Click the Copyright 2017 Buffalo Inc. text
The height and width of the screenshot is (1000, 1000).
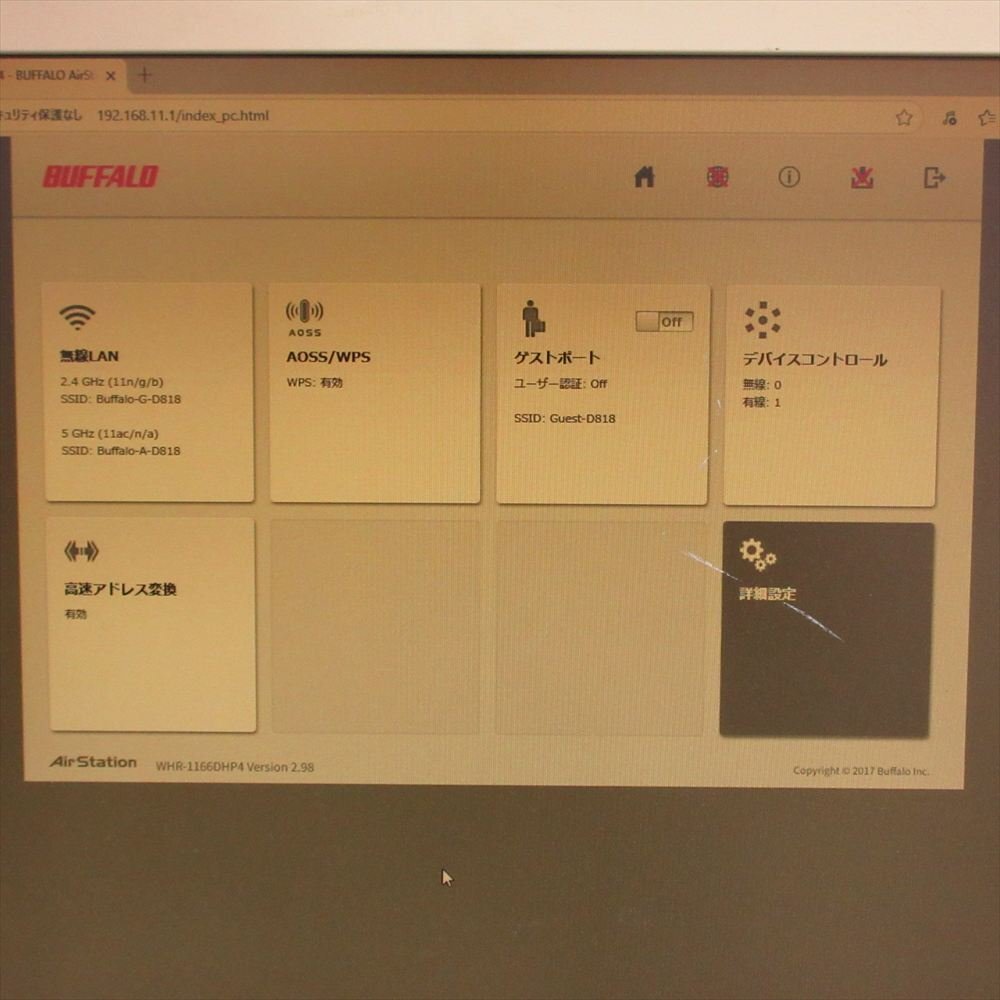[861, 770]
